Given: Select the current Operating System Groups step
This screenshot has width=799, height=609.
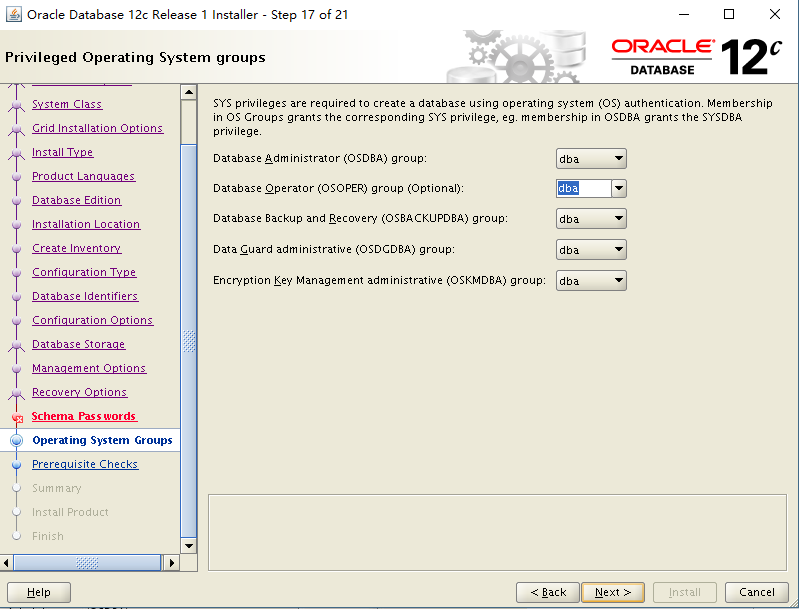Looking at the screenshot, I should pos(102,440).
